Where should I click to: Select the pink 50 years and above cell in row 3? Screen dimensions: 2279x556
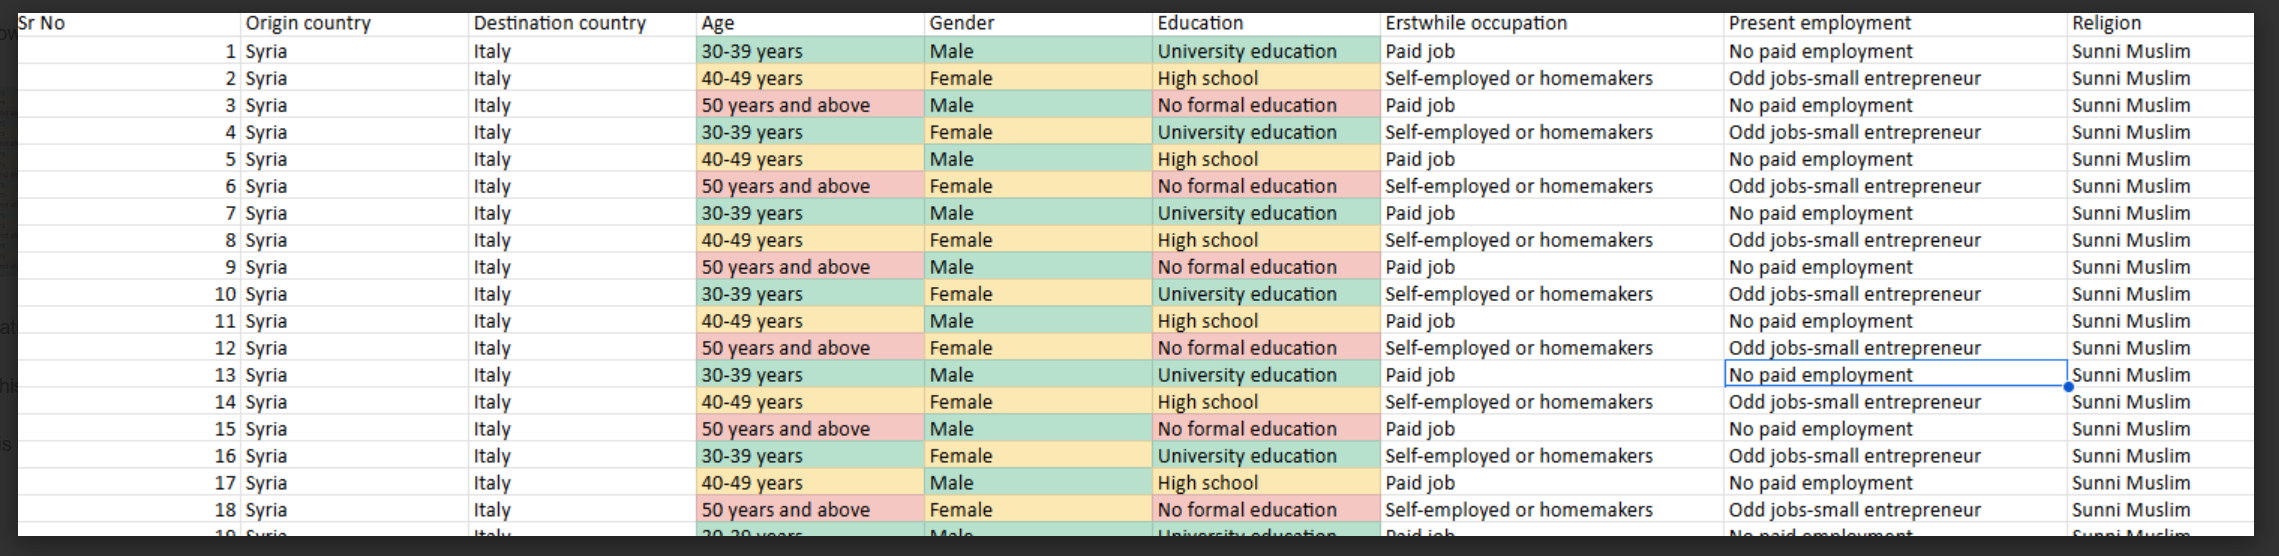[811, 105]
